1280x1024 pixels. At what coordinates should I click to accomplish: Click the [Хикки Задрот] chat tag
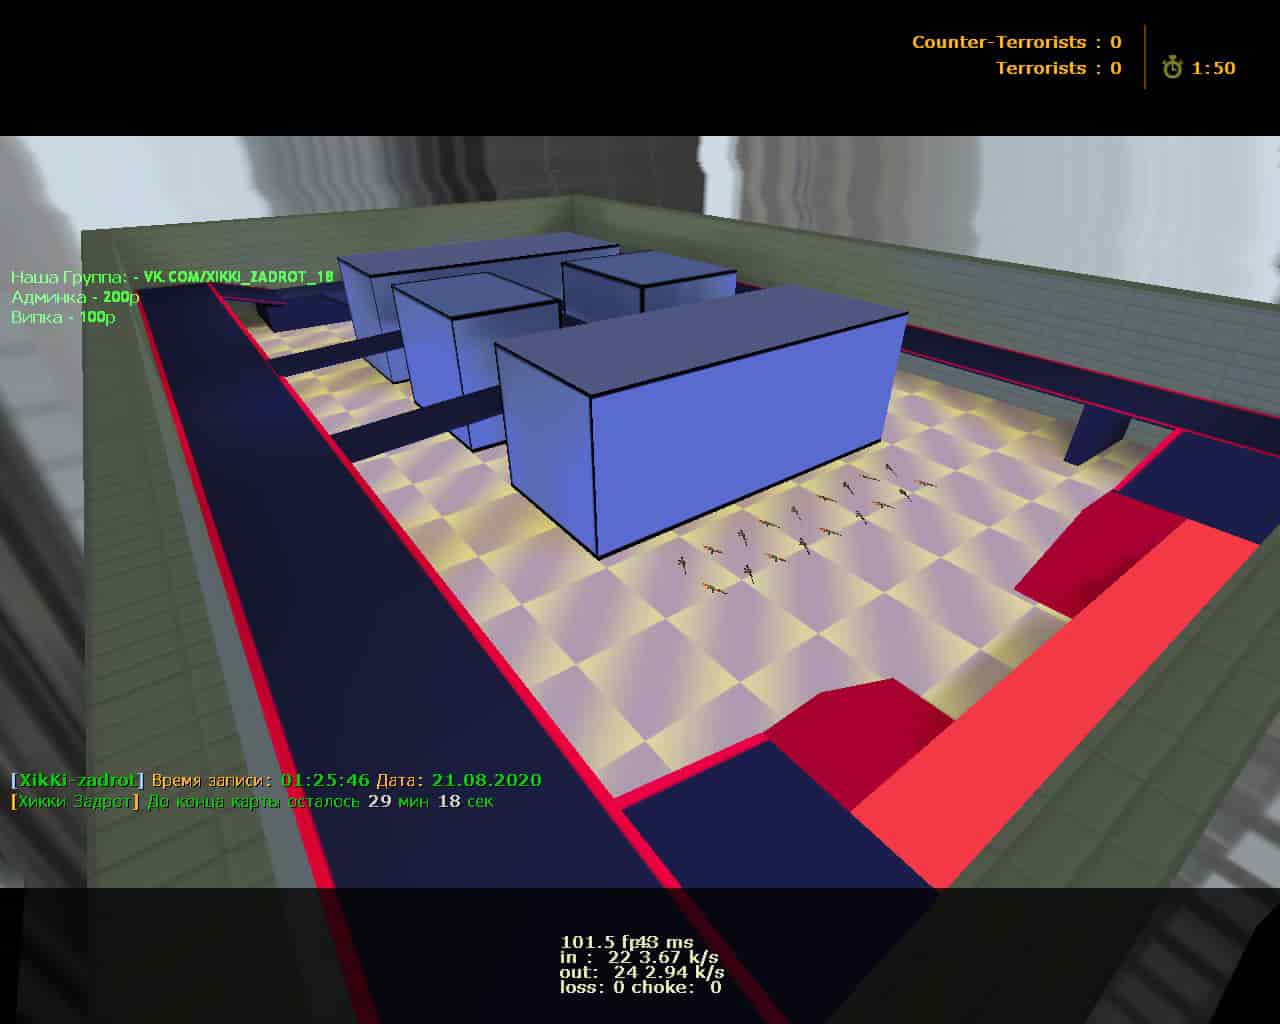click(x=75, y=801)
